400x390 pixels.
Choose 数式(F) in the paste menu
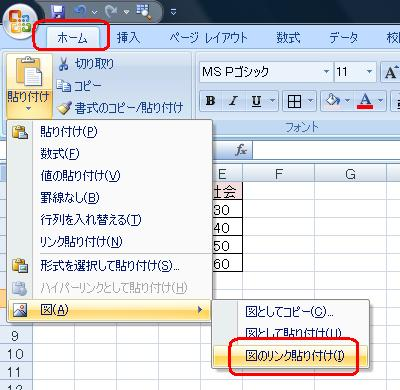pyautogui.click(x=109, y=154)
